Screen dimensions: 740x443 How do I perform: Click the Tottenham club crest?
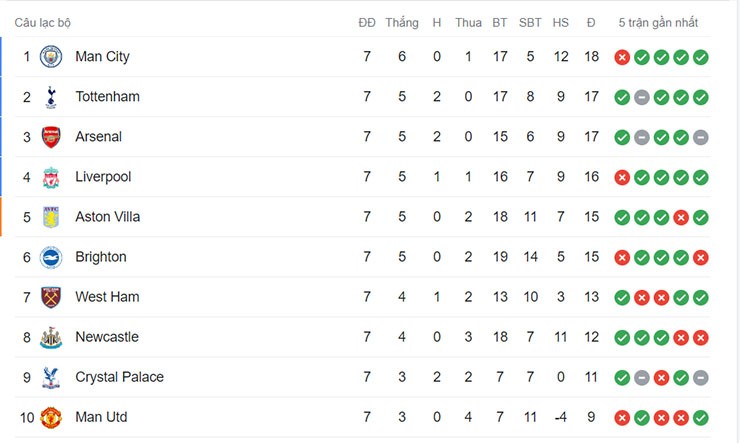click(x=51, y=97)
